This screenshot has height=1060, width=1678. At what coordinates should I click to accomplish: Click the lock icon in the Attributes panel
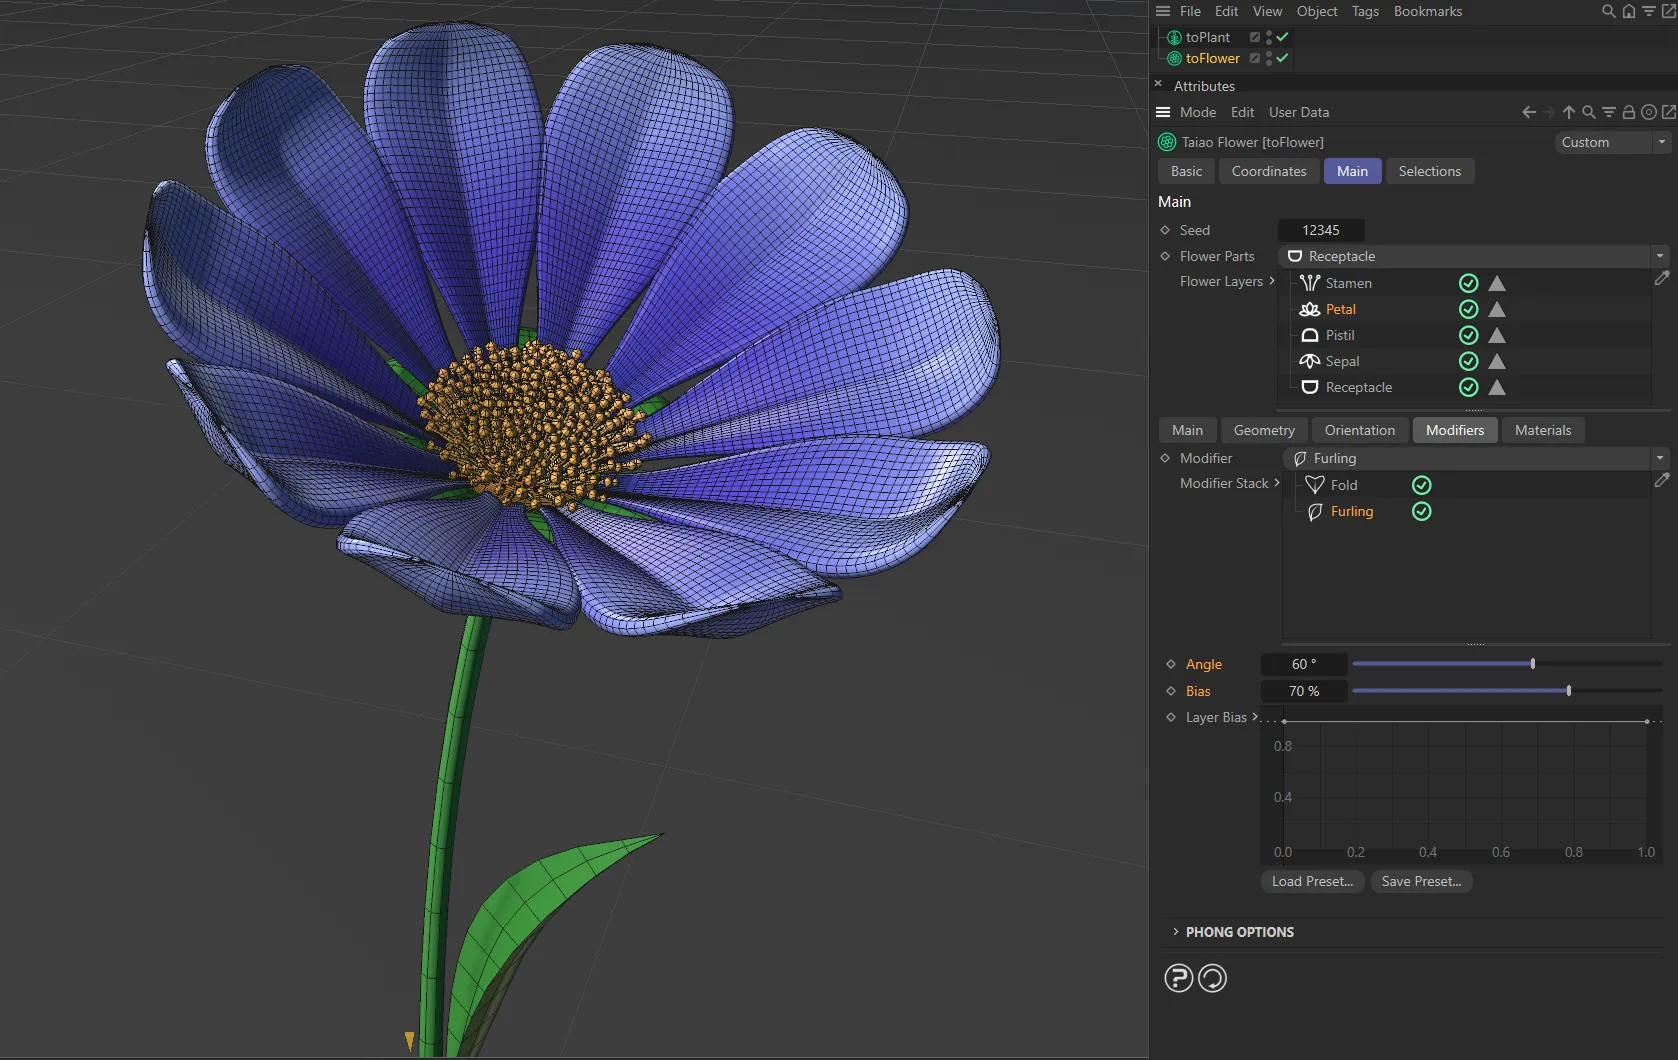pyautogui.click(x=1628, y=112)
